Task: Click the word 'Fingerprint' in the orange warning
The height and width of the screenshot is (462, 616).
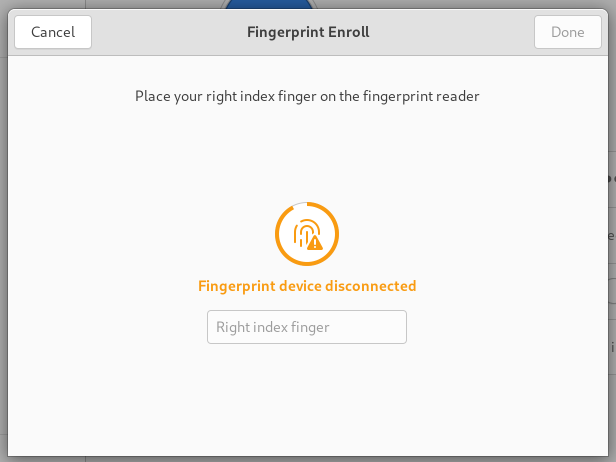Action: [237, 286]
